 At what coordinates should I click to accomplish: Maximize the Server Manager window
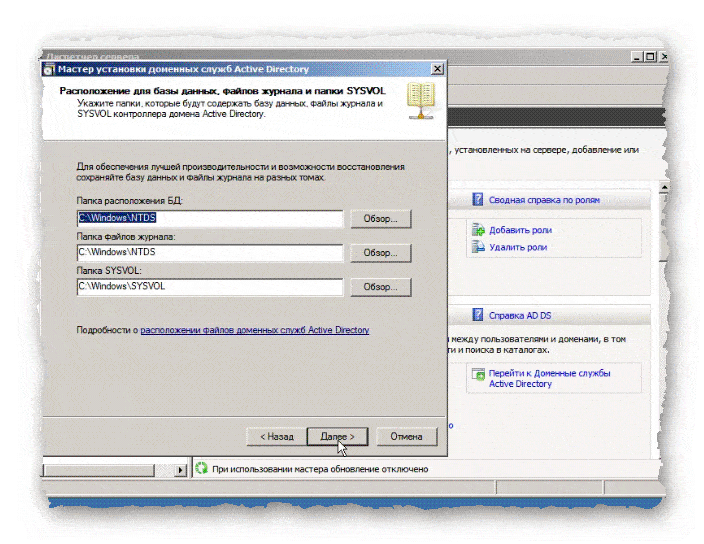(650, 57)
